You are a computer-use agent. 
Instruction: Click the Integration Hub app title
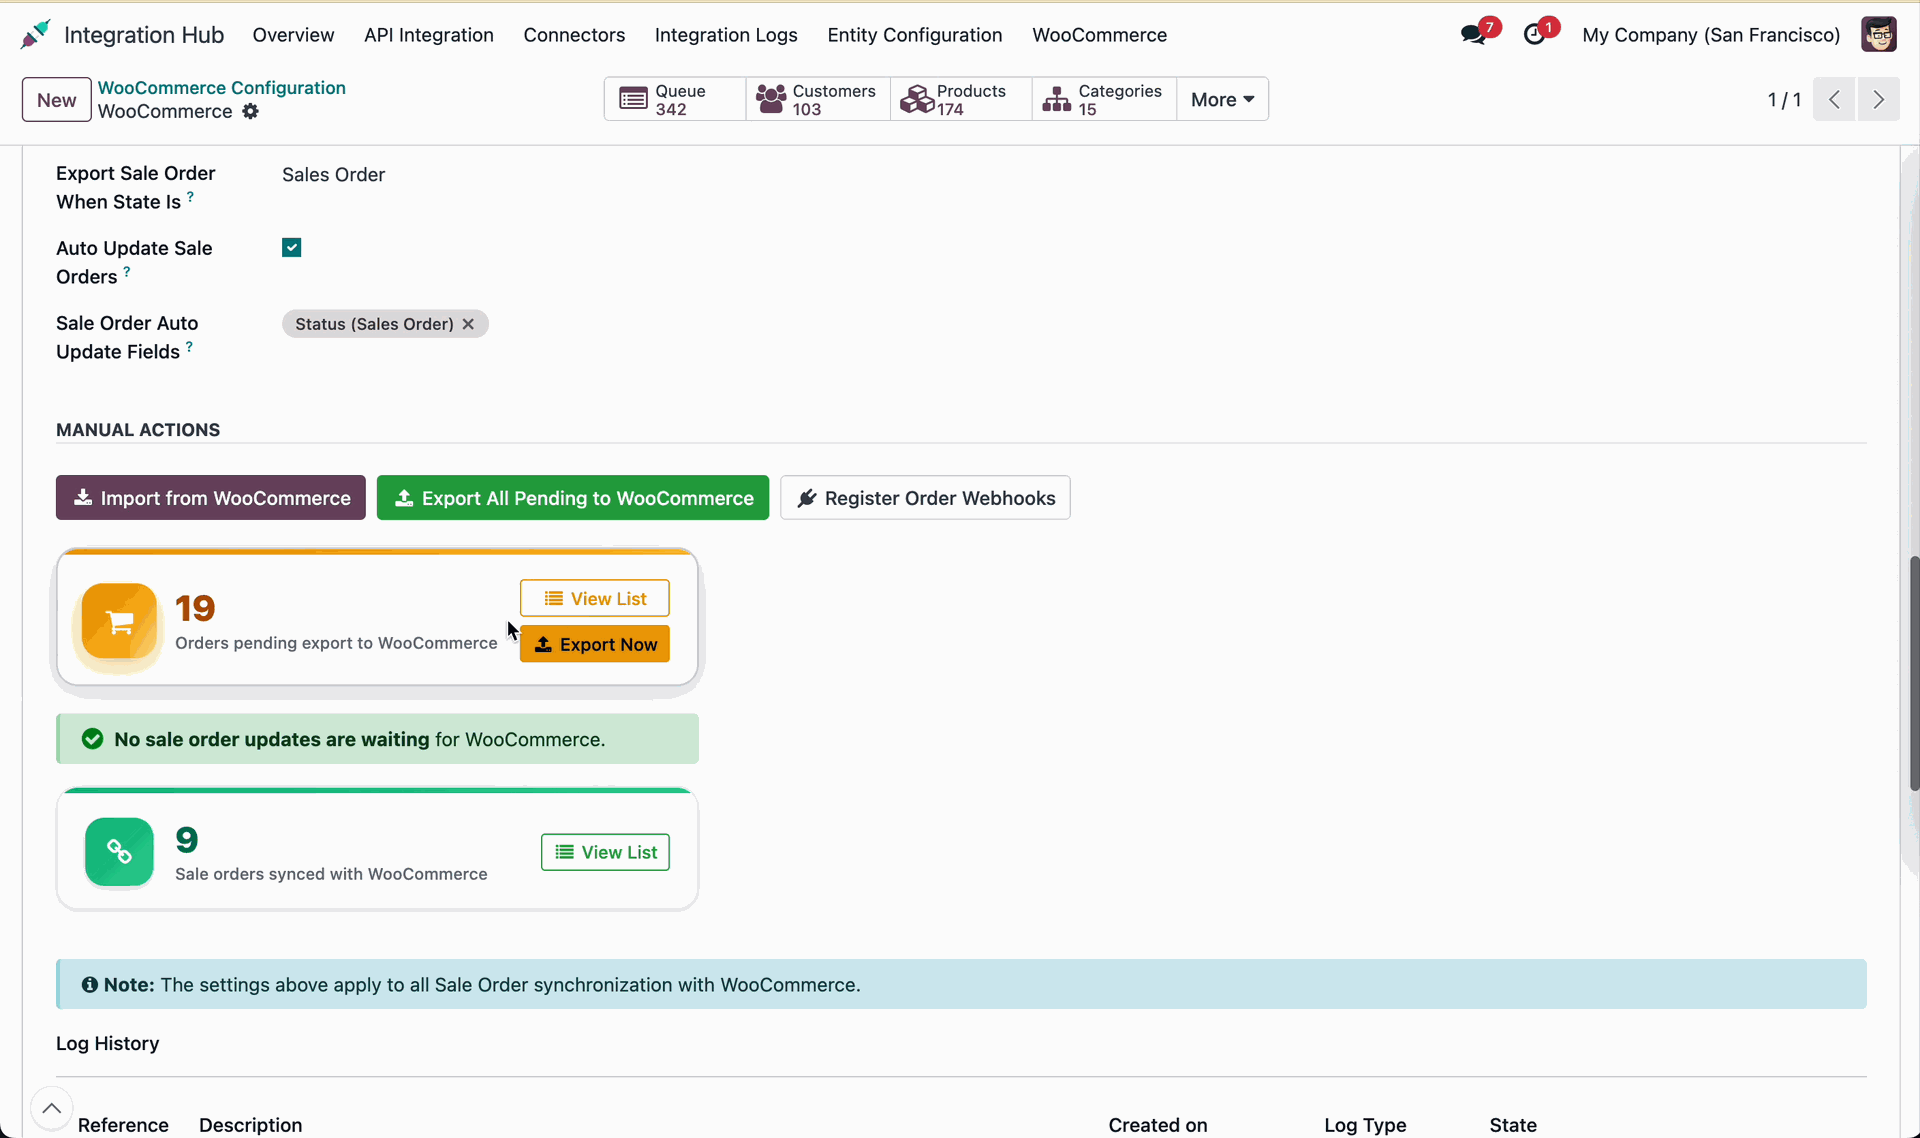[144, 35]
